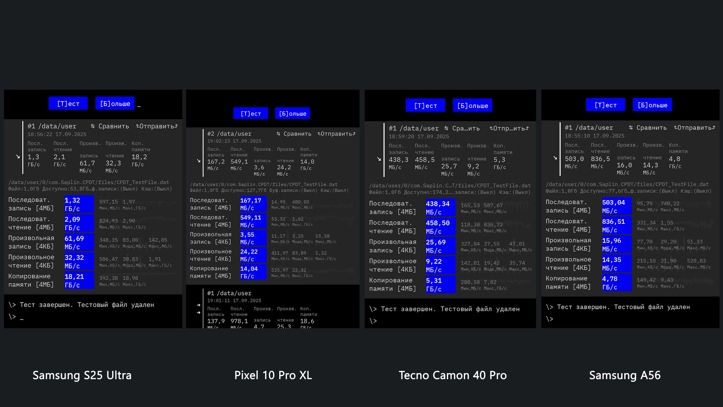Click Отправить in the Pixel 10 Pro XL panel
723x407 pixels.
click(337, 134)
